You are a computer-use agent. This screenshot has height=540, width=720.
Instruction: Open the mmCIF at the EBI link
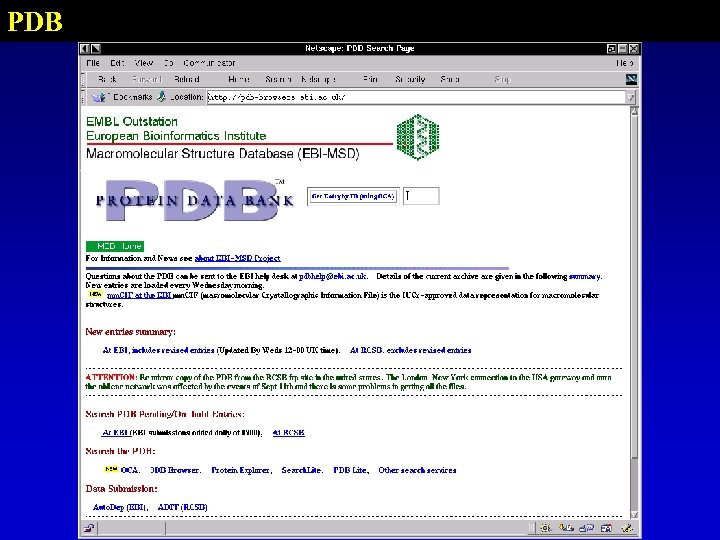click(139, 295)
